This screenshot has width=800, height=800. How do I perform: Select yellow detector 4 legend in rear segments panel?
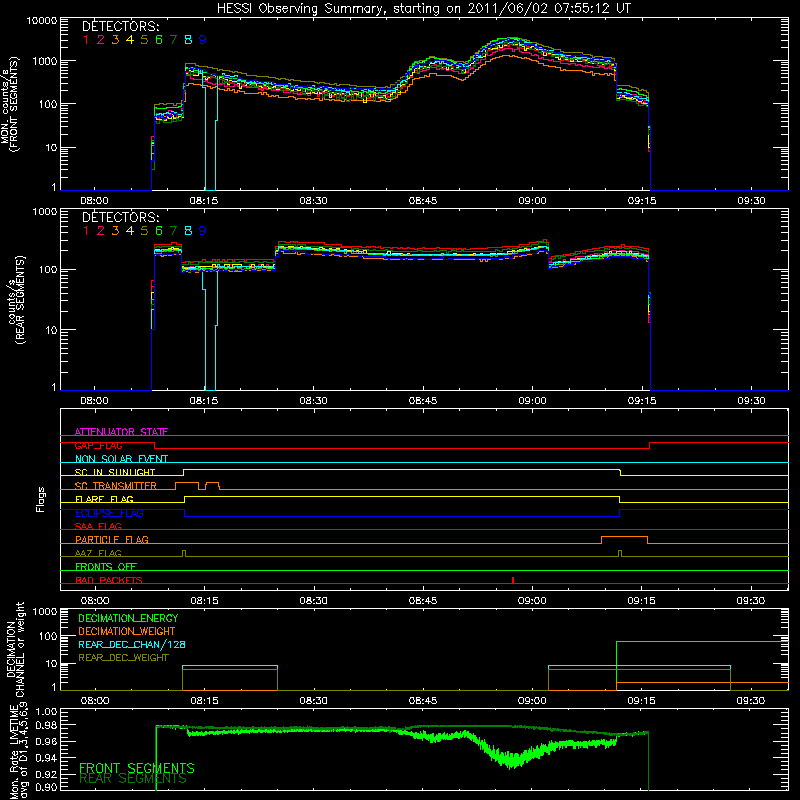click(x=130, y=231)
